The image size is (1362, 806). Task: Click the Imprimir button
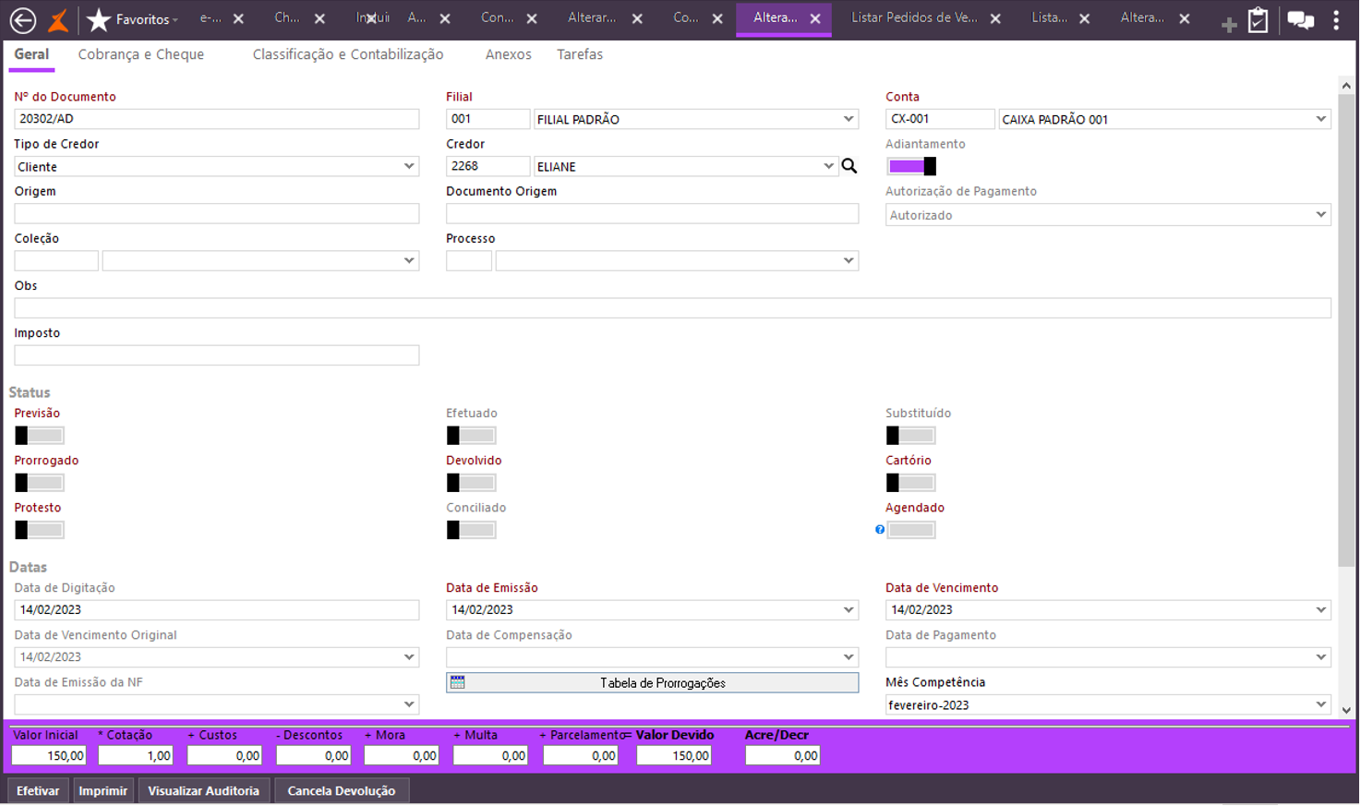[103, 791]
